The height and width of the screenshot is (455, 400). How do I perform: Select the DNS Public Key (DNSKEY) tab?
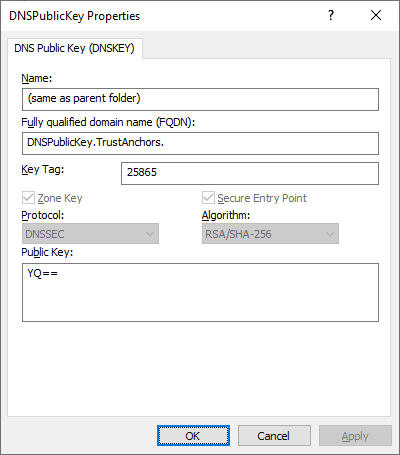point(75,48)
